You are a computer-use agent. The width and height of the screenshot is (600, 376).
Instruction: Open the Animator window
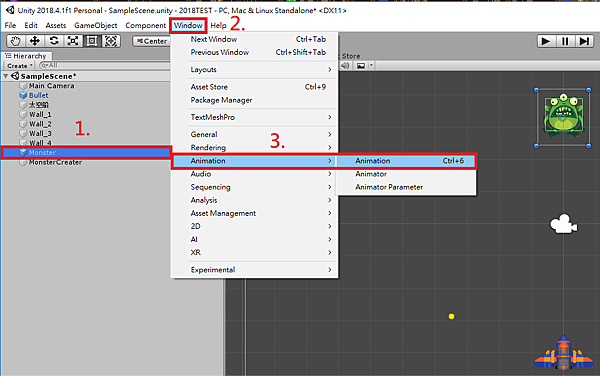(406, 174)
